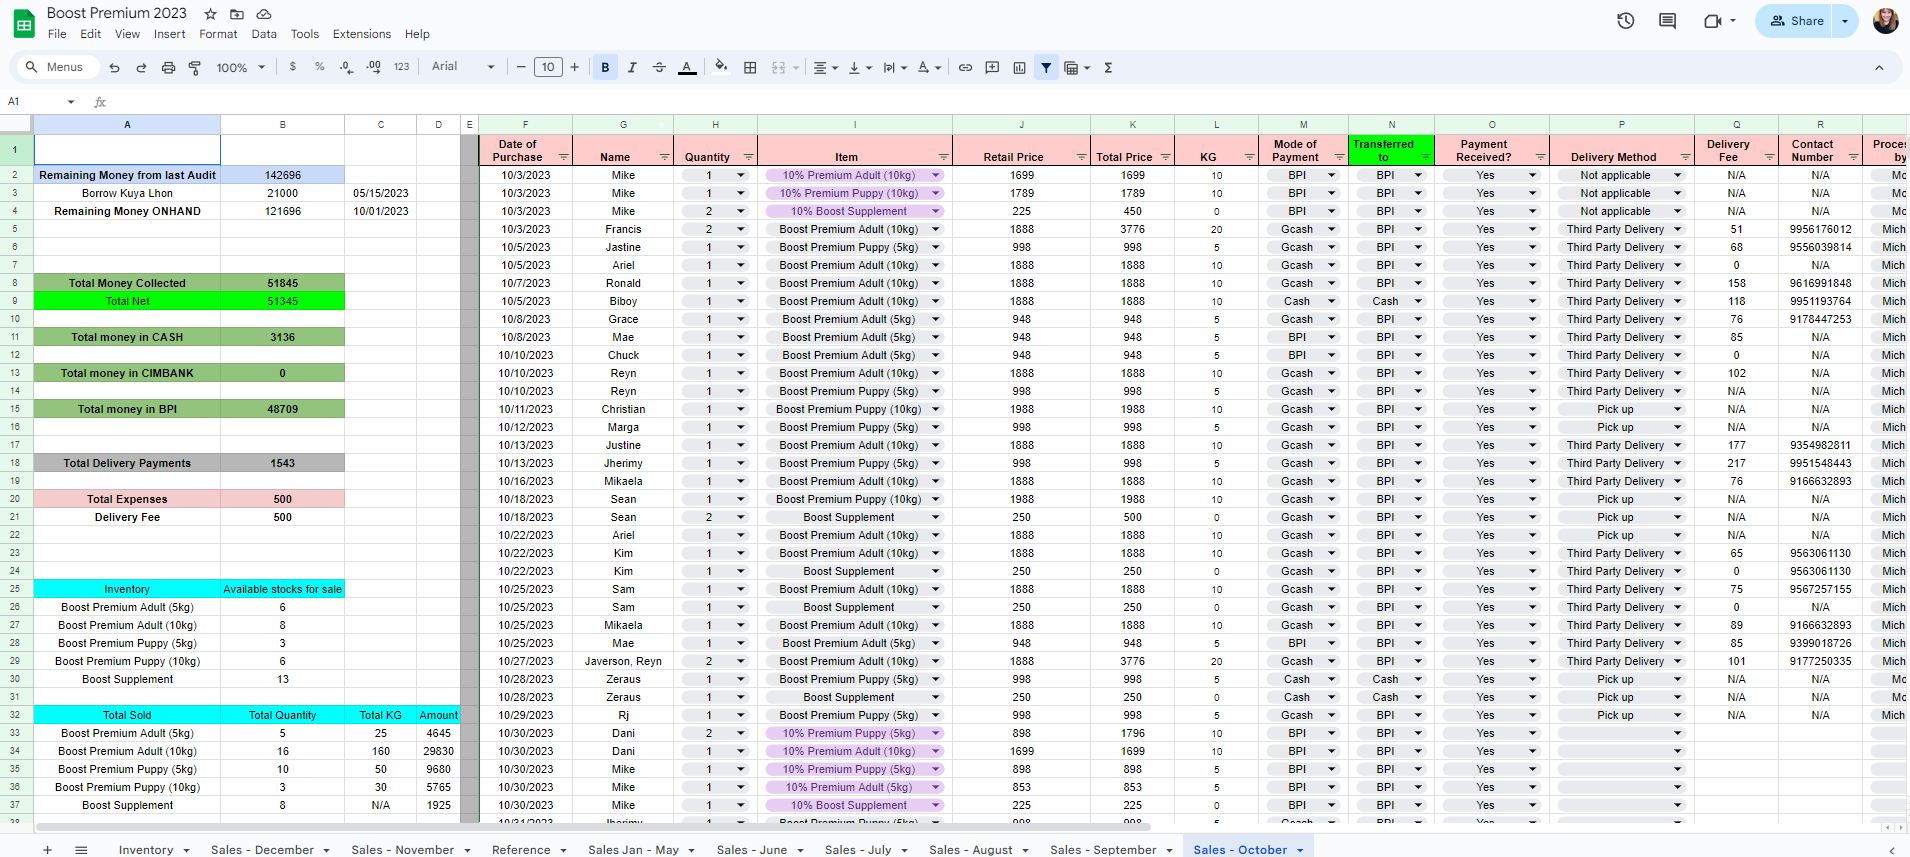Open the fill color paint bucket
1910x857 pixels.
[721, 67]
